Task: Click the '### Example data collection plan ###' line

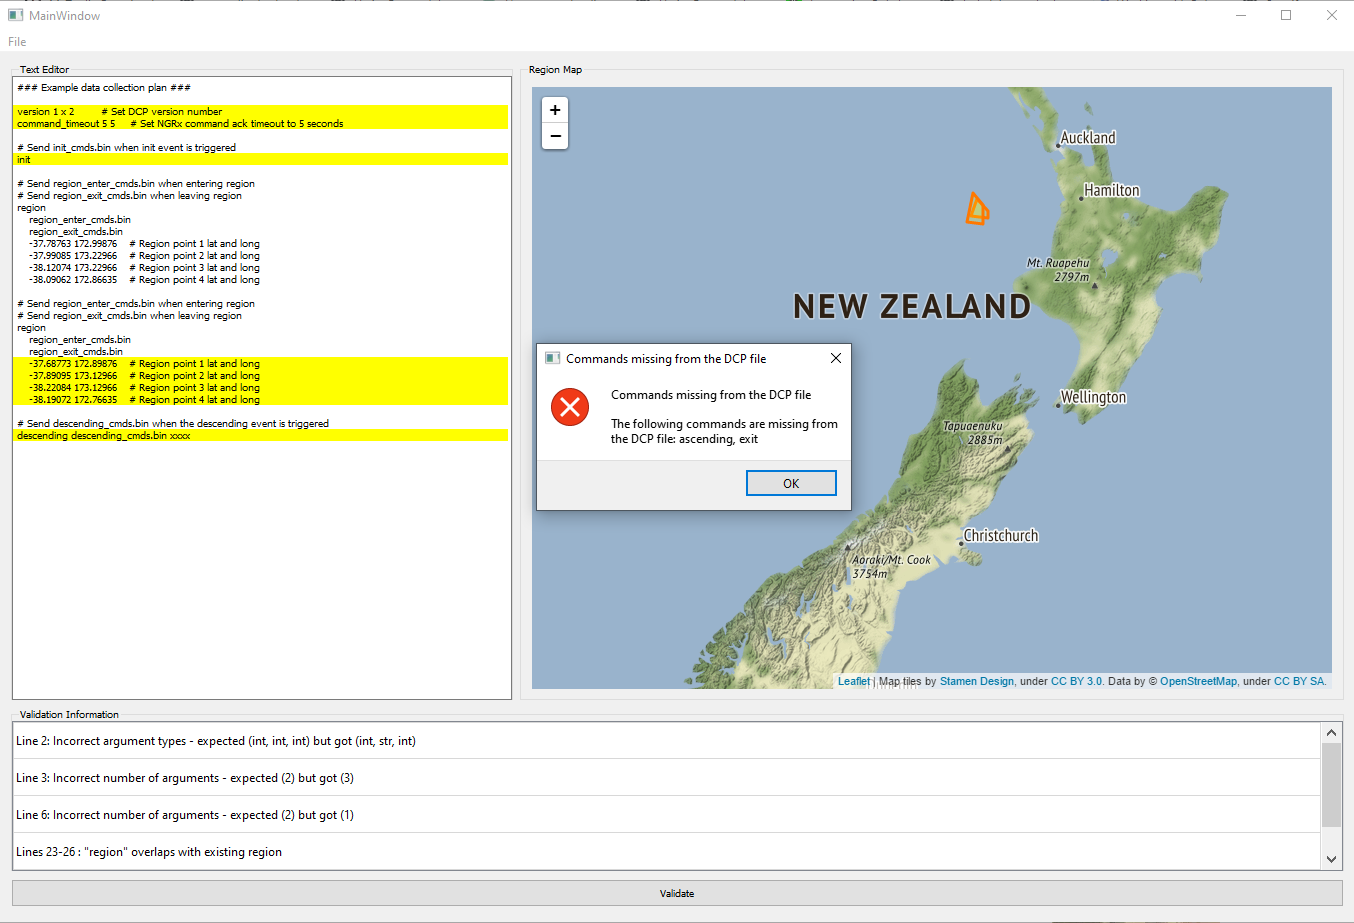Action: pyautogui.click(x=104, y=87)
